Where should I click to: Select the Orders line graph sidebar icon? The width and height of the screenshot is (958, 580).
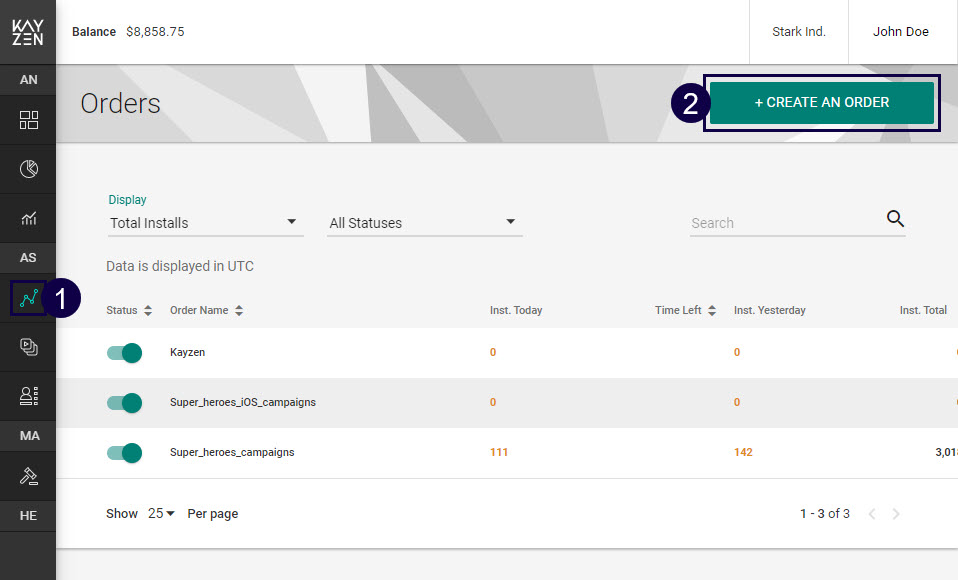(29, 298)
